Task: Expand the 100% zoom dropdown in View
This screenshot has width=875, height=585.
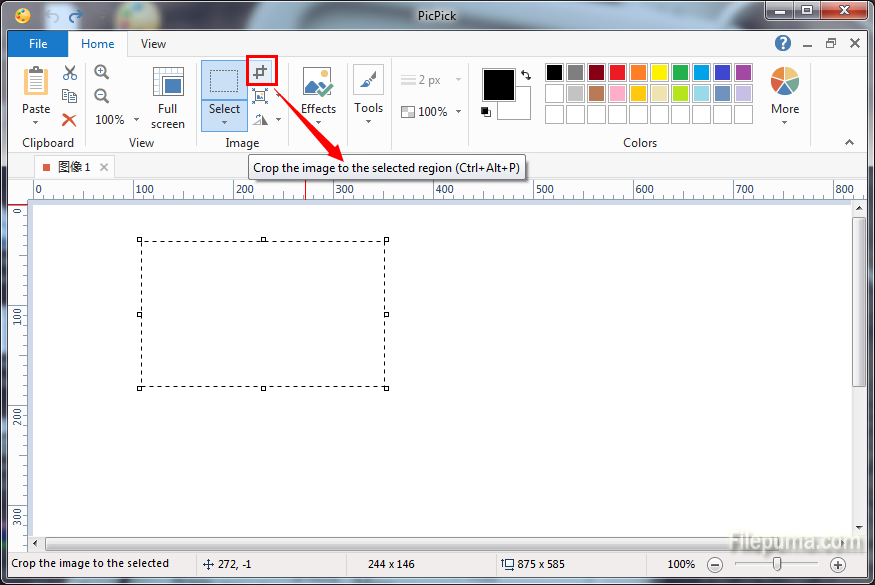Action: [x=110, y=120]
